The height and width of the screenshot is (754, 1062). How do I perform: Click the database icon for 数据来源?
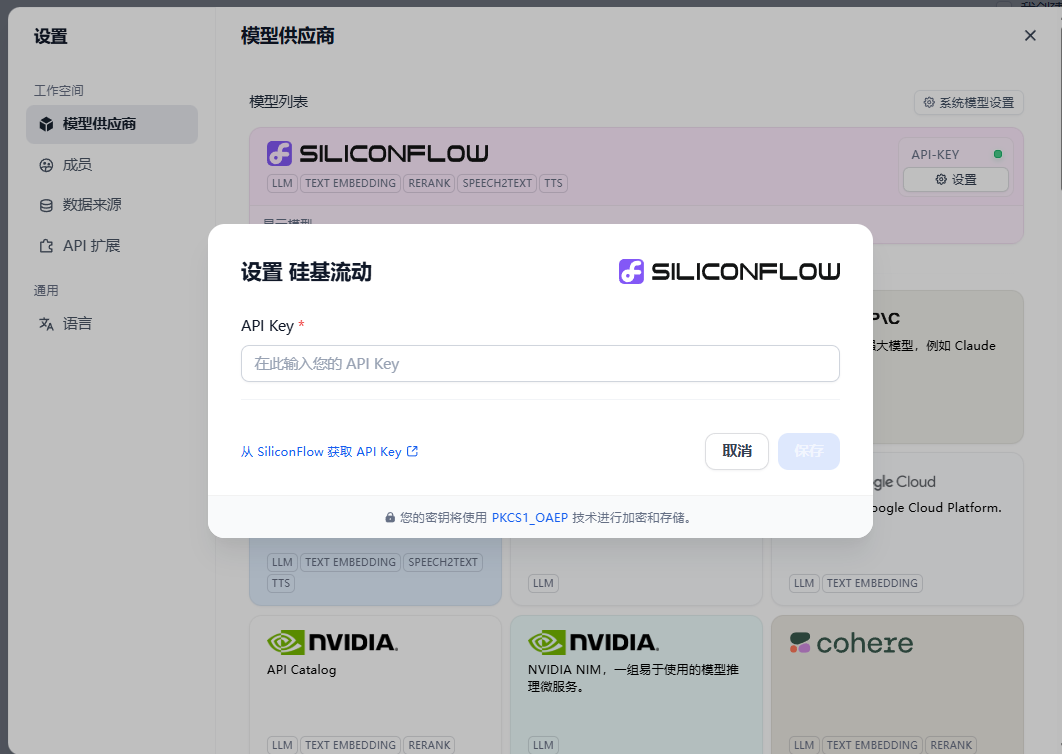[46, 205]
